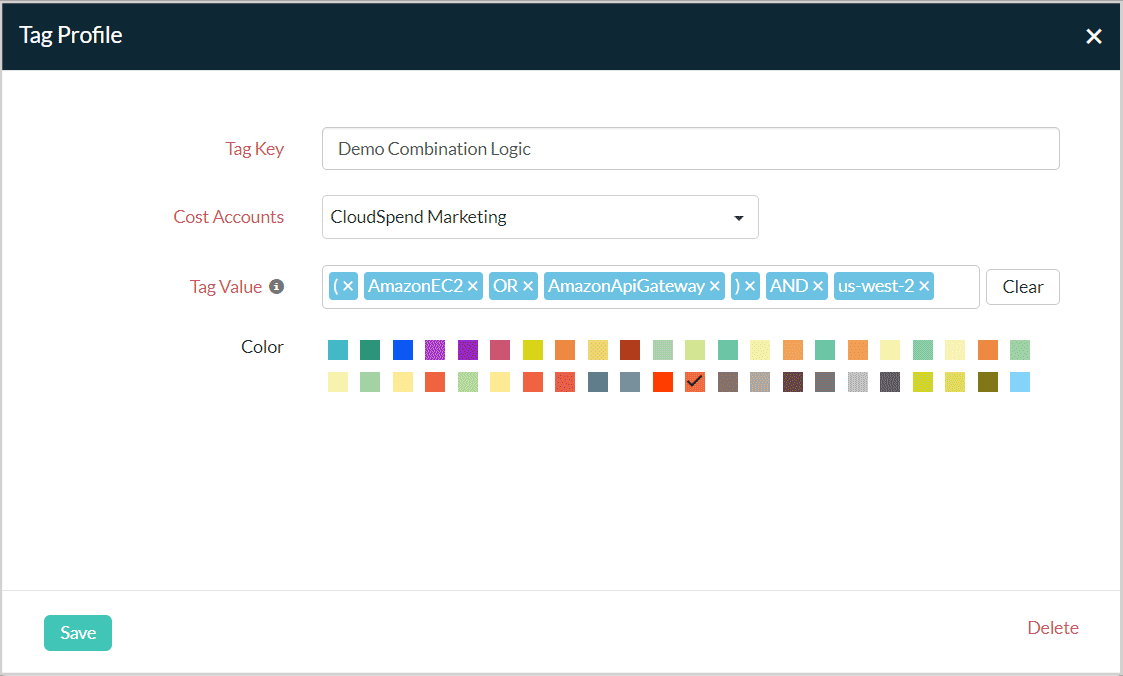Click the Tag Value info icon
1123x676 pixels.
277,287
